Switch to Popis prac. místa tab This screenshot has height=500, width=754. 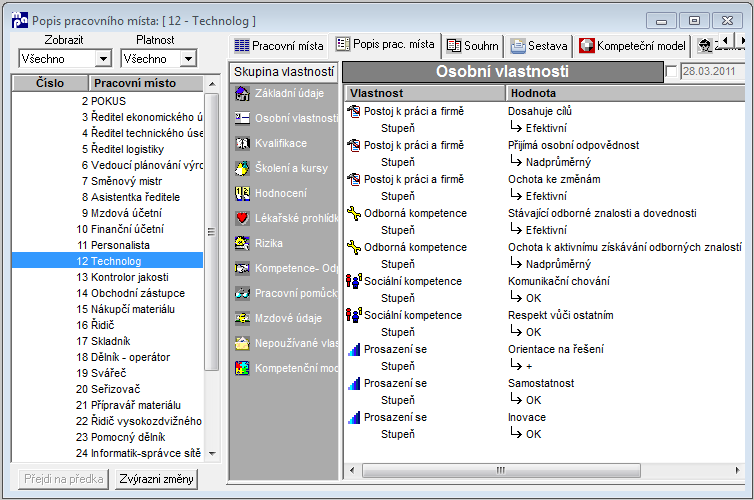pyautogui.click(x=385, y=44)
